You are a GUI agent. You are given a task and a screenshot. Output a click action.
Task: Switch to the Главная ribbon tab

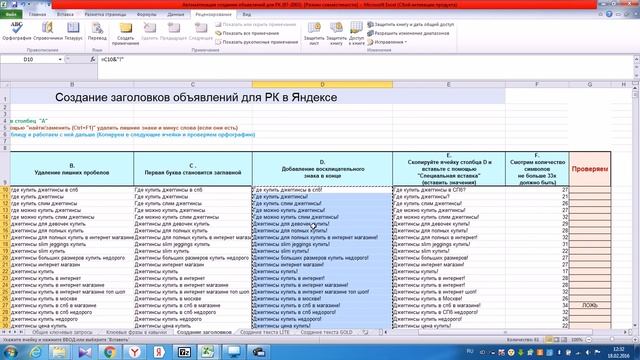coord(38,14)
